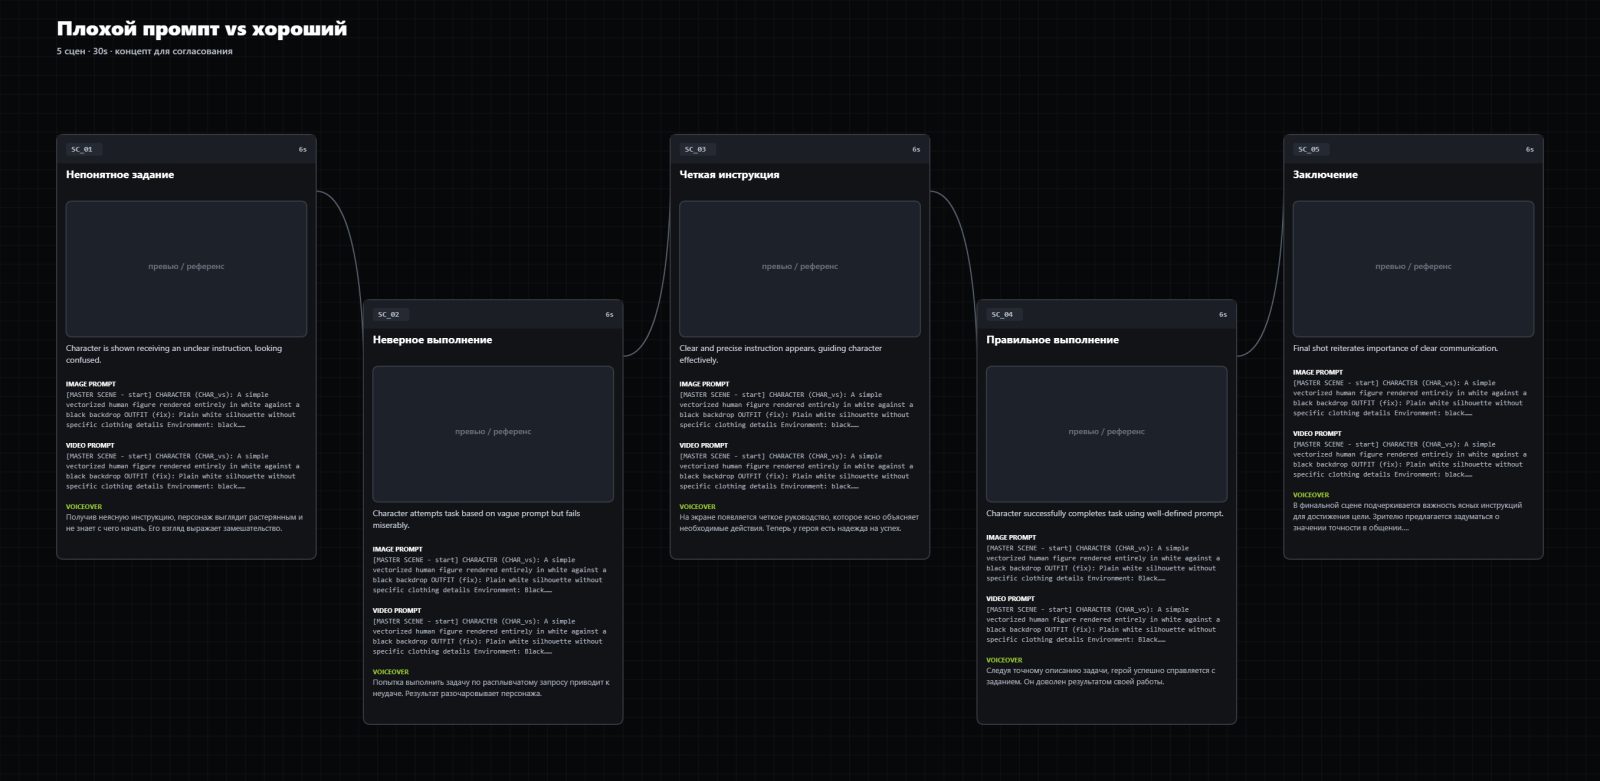Viewport: 1600px width, 781px height.
Task: Click the IMAGE PROMPT label in SC_02 card
Action: coord(398,549)
